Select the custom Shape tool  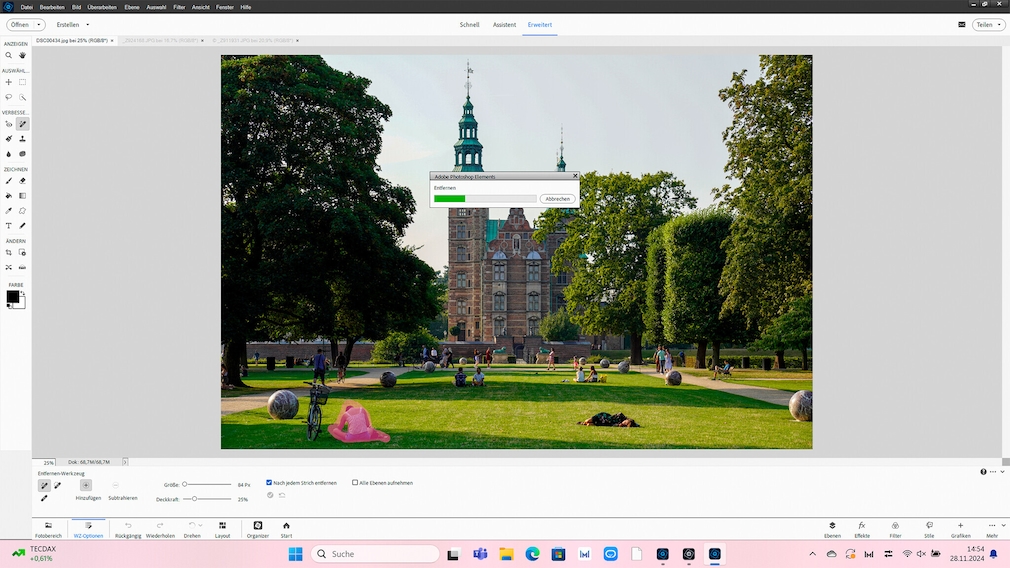(23, 211)
